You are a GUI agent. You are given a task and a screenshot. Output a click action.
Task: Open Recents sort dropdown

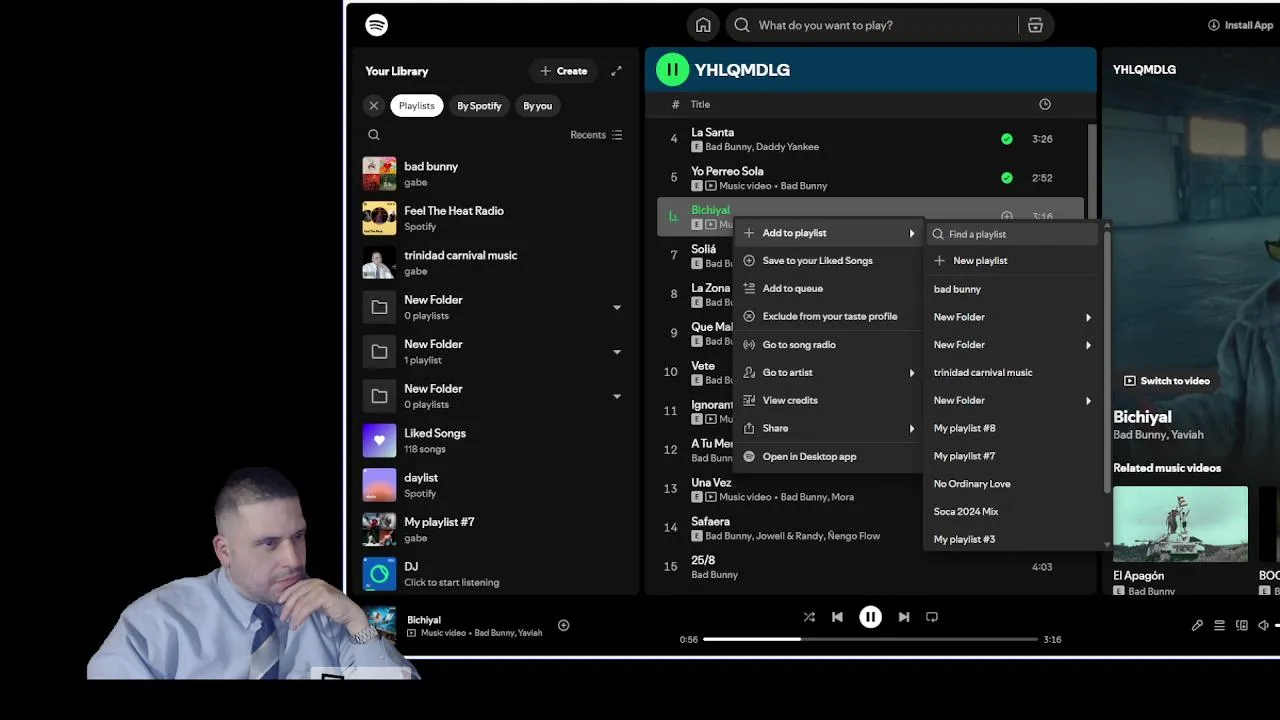(x=596, y=135)
